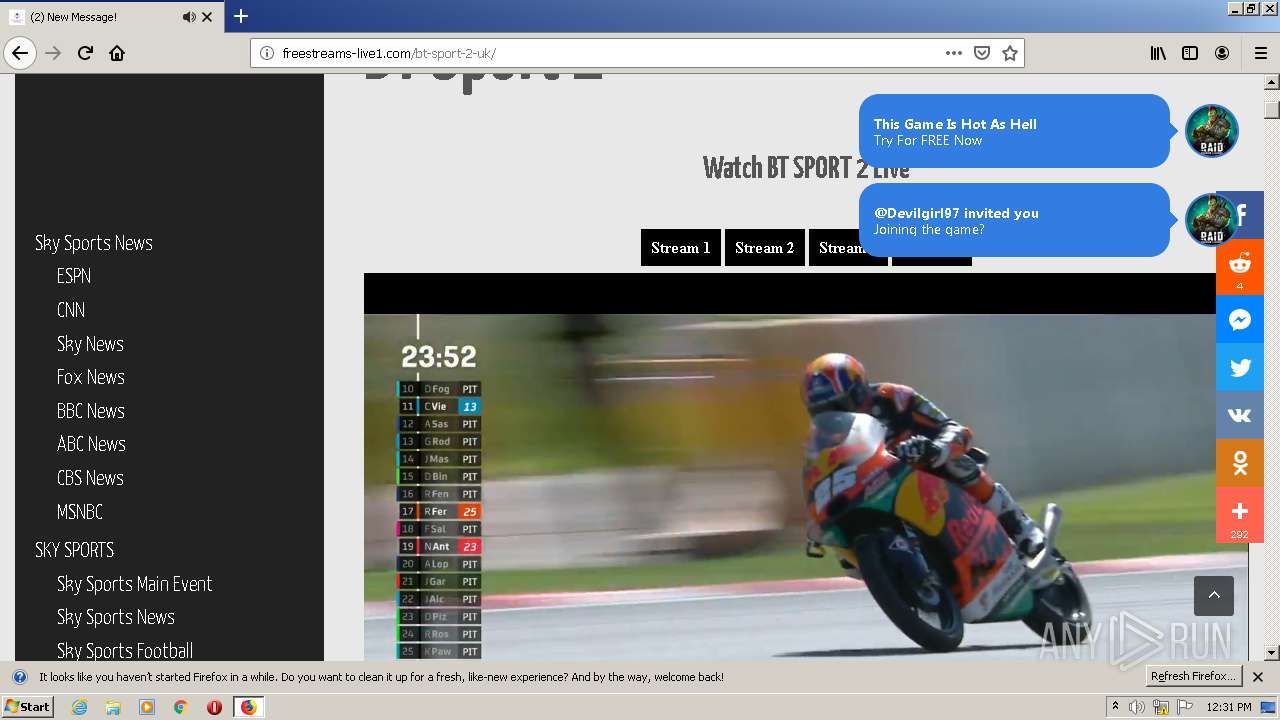This screenshot has width=1280, height=720.
Task: Open the MSNBC channel link
Action: pos(80,512)
